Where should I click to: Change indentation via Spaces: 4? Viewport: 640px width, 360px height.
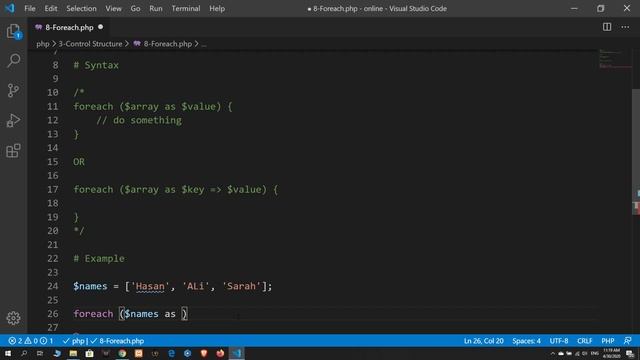click(526, 340)
